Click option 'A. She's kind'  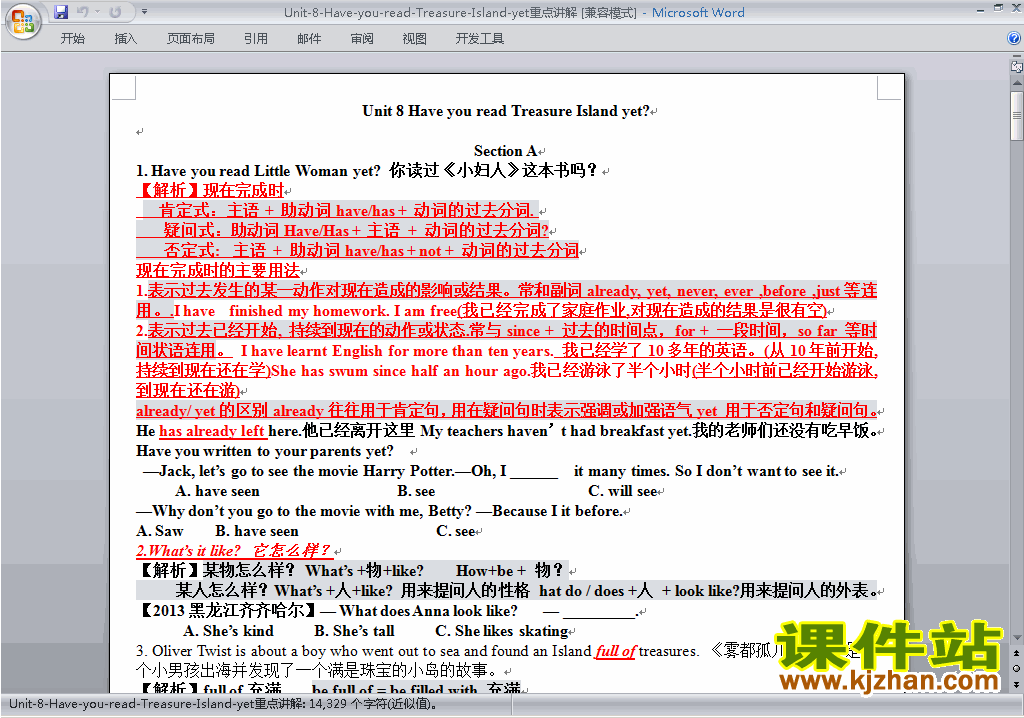pyautogui.click(x=228, y=631)
